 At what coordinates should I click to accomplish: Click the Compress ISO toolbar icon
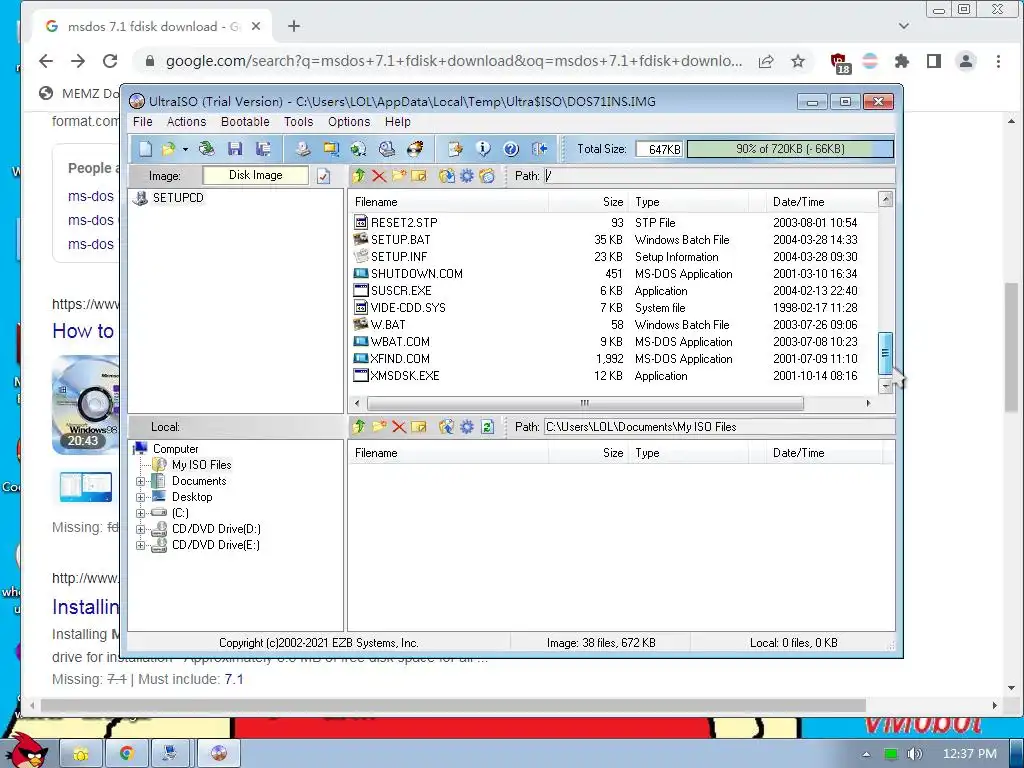pyautogui.click(x=331, y=149)
